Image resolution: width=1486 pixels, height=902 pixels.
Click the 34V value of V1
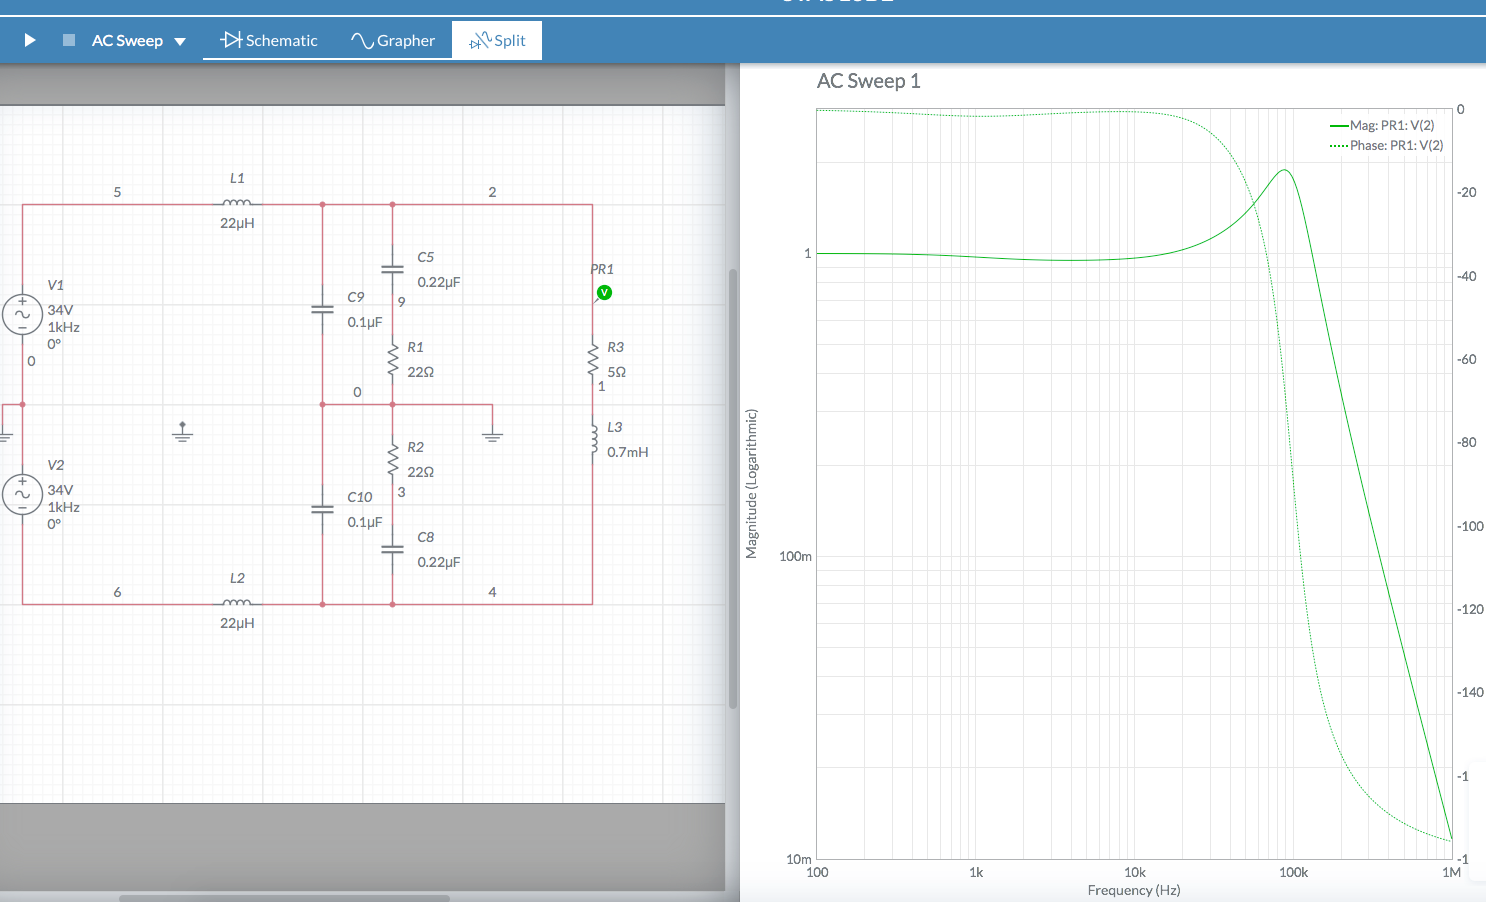(60, 310)
